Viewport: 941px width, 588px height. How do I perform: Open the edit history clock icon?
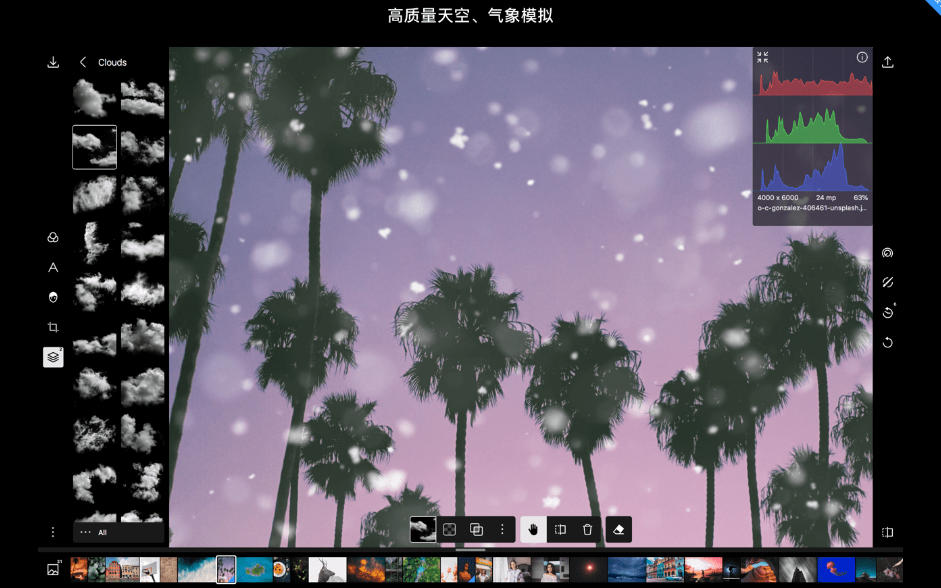(x=887, y=313)
